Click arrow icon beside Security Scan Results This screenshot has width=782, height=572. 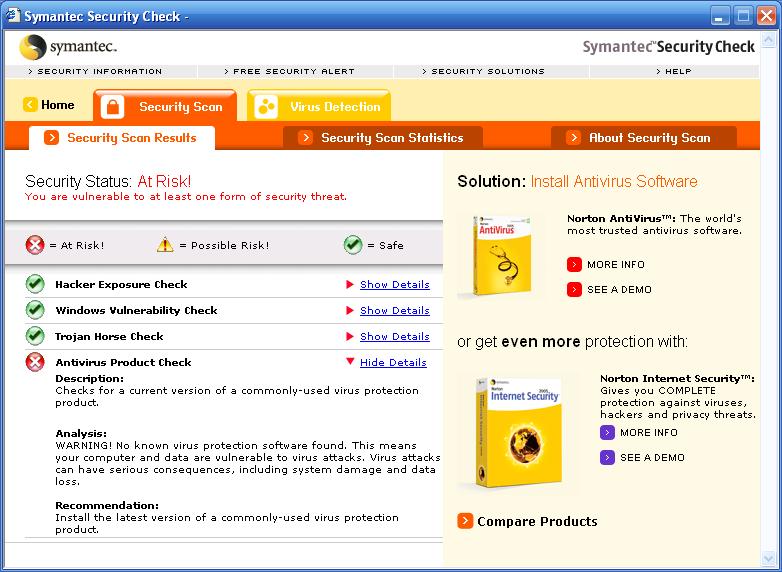(x=51, y=138)
